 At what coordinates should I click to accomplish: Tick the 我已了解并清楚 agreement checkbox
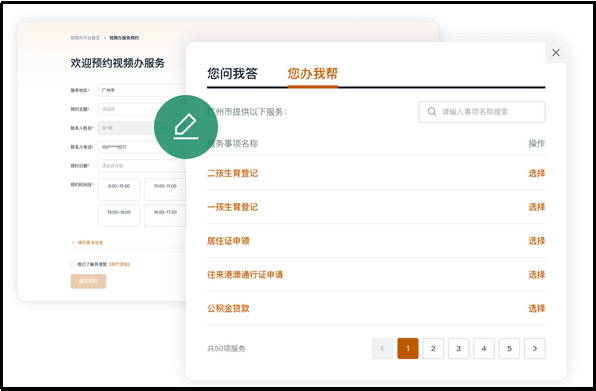[73, 264]
